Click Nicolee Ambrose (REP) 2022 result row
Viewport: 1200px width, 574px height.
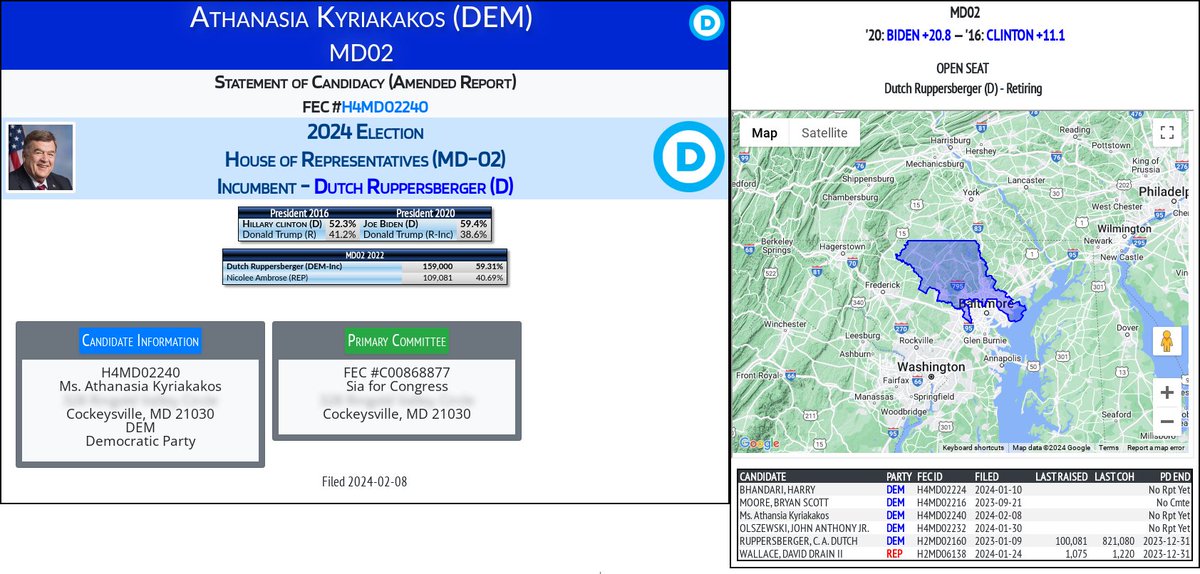point(365,278)
